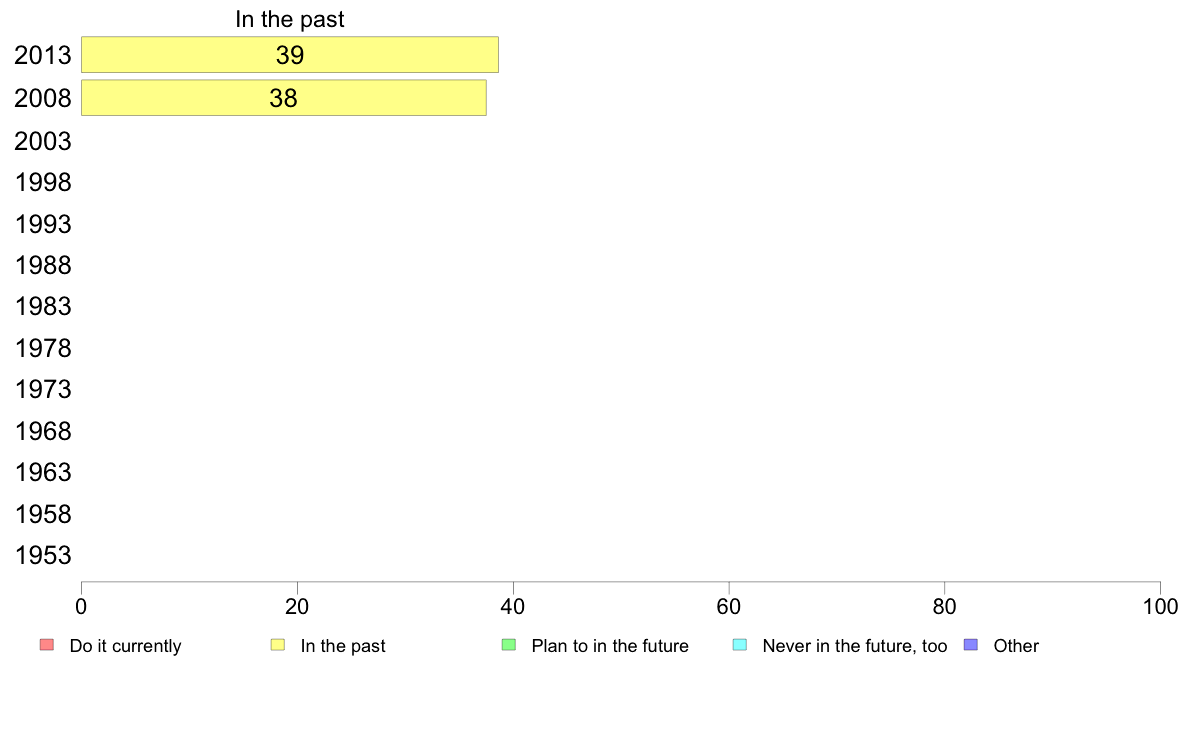The image size is (1188, 736).
Task: Click the In the past chart title
Action: tap(289, 19)
